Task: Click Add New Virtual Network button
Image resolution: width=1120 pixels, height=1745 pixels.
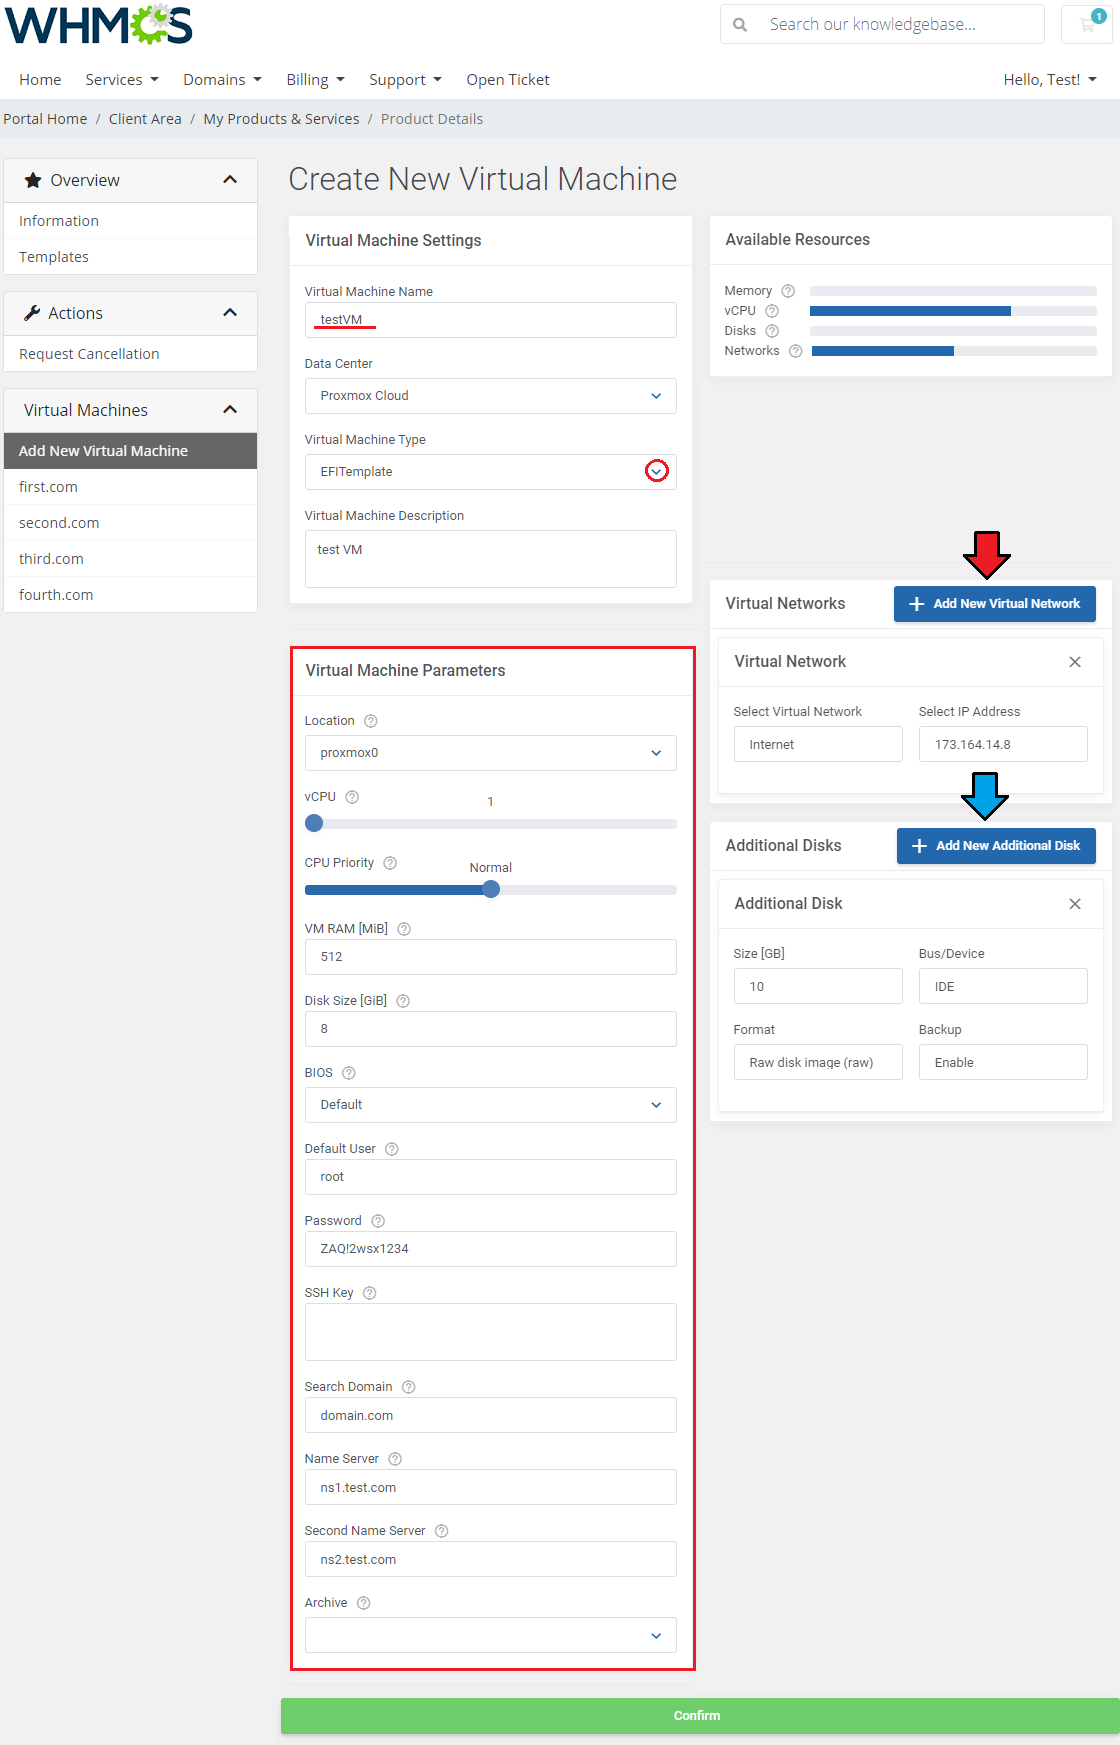Action: pyautogui.click(x=995, y=604)
